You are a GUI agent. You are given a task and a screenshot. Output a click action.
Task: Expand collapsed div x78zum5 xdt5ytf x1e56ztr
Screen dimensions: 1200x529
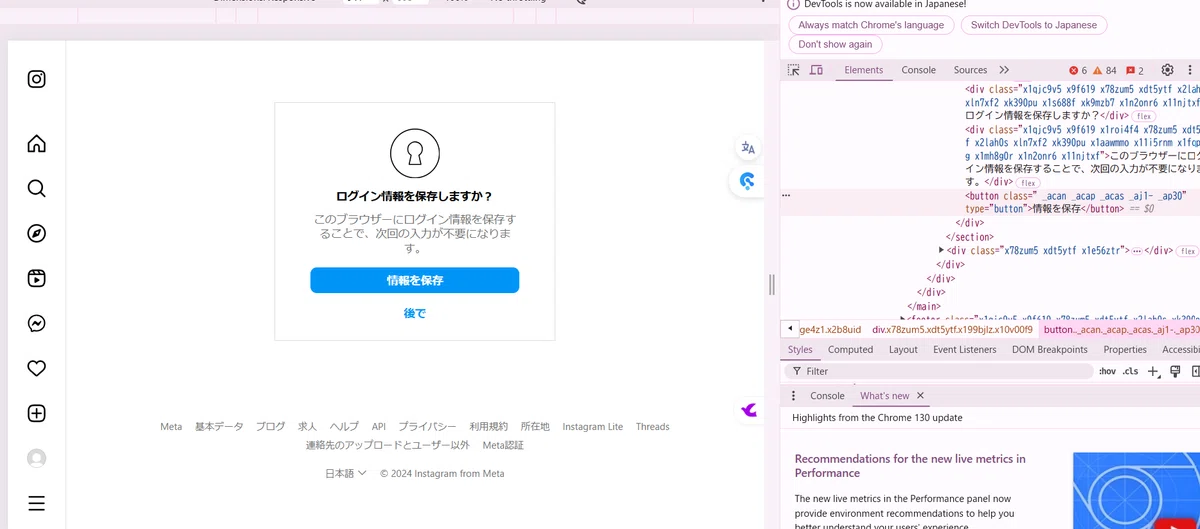coord(942,250)
